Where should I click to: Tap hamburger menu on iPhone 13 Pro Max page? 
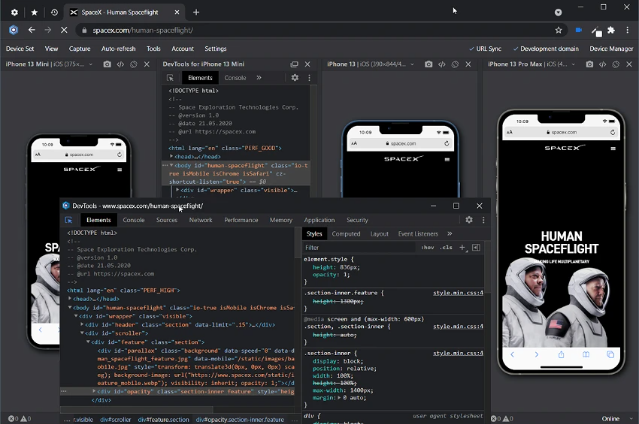point(613,148)
